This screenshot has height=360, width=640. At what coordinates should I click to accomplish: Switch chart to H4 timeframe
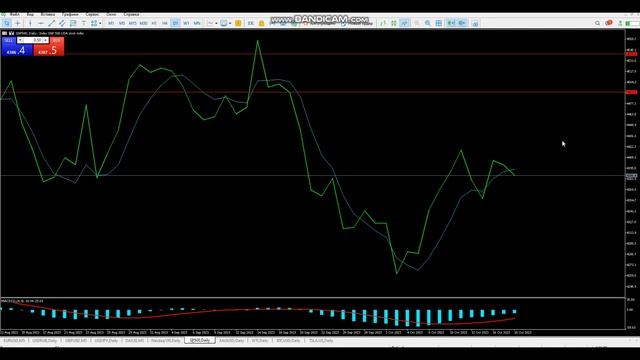click(x=164, y=23)
